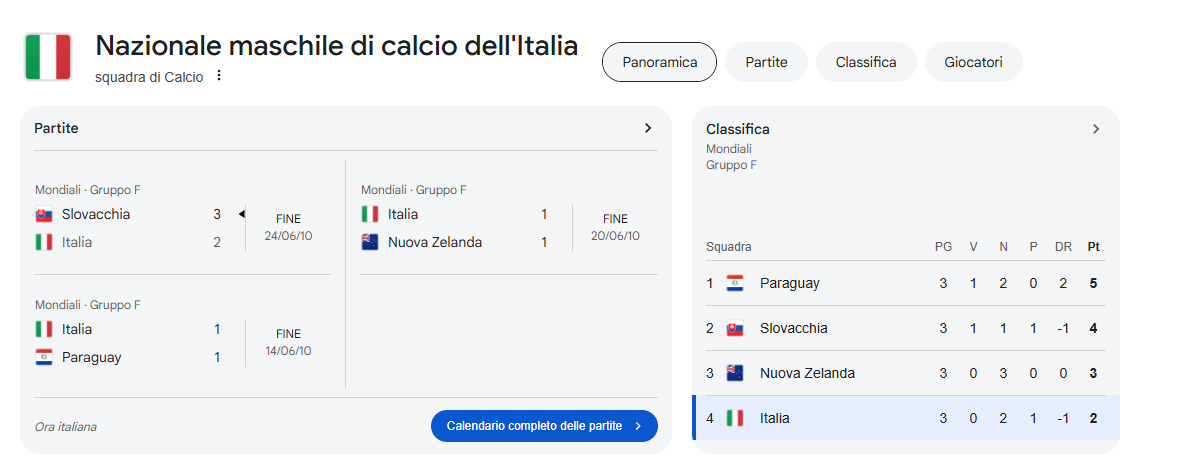Open Calendario completo delle partite

pos(544,426)
